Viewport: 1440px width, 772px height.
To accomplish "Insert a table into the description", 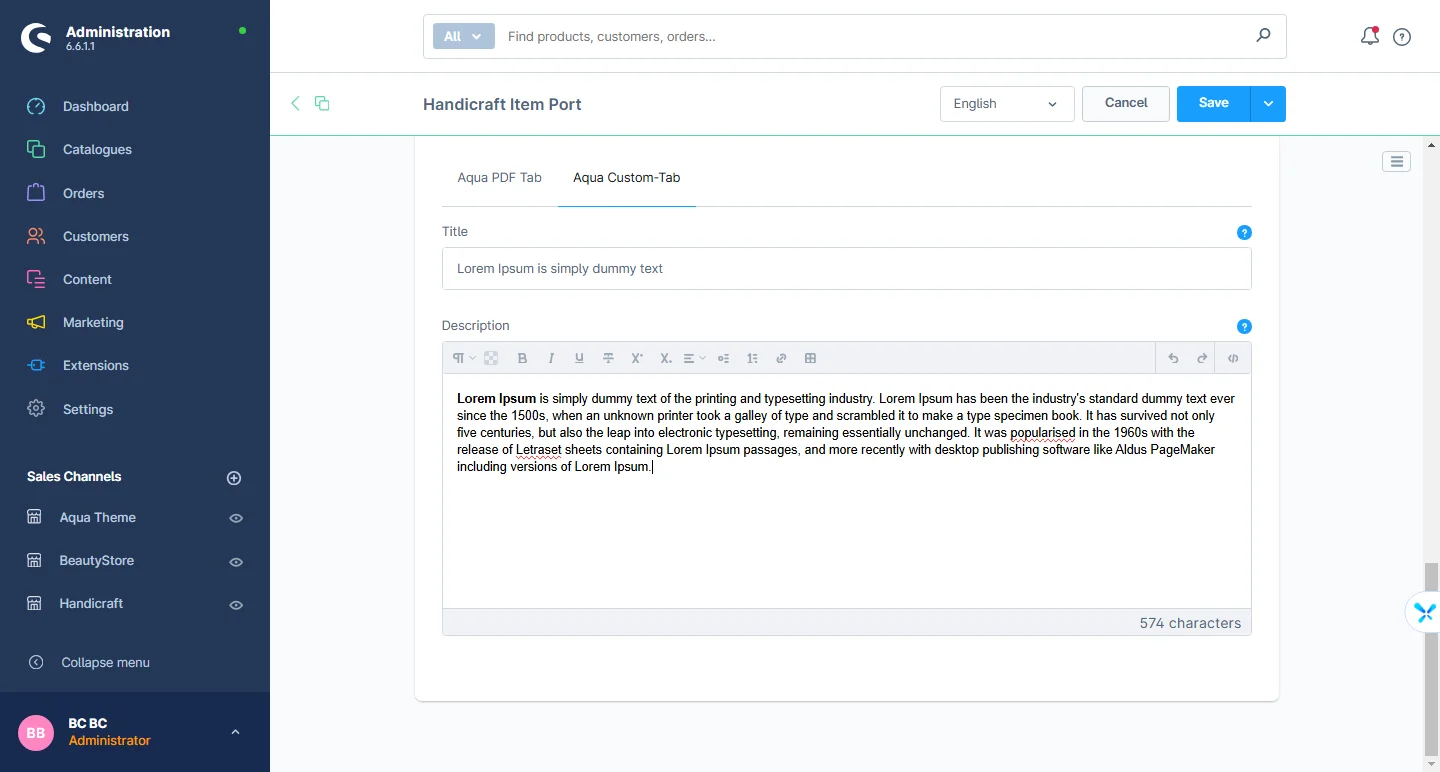I will pos(810,358).
